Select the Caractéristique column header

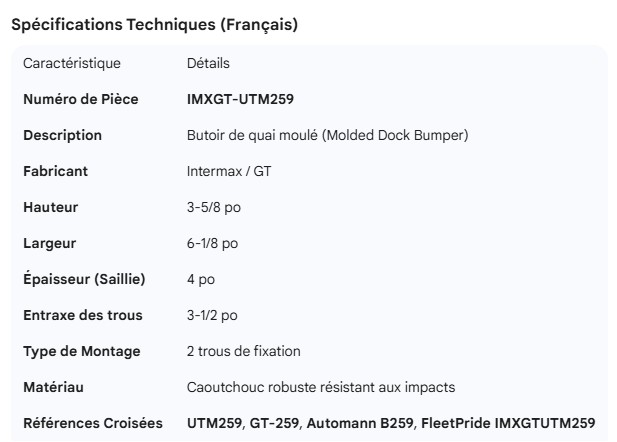pyautogui.click(x=71, y=63)
